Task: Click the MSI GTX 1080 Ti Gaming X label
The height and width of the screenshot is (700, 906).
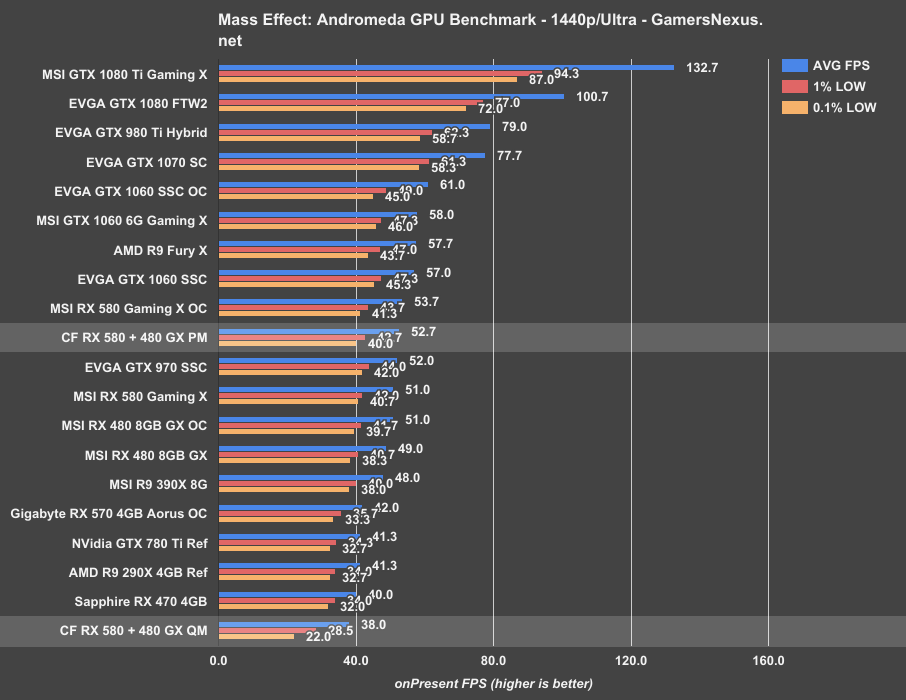Action: (x=125, y=74)
